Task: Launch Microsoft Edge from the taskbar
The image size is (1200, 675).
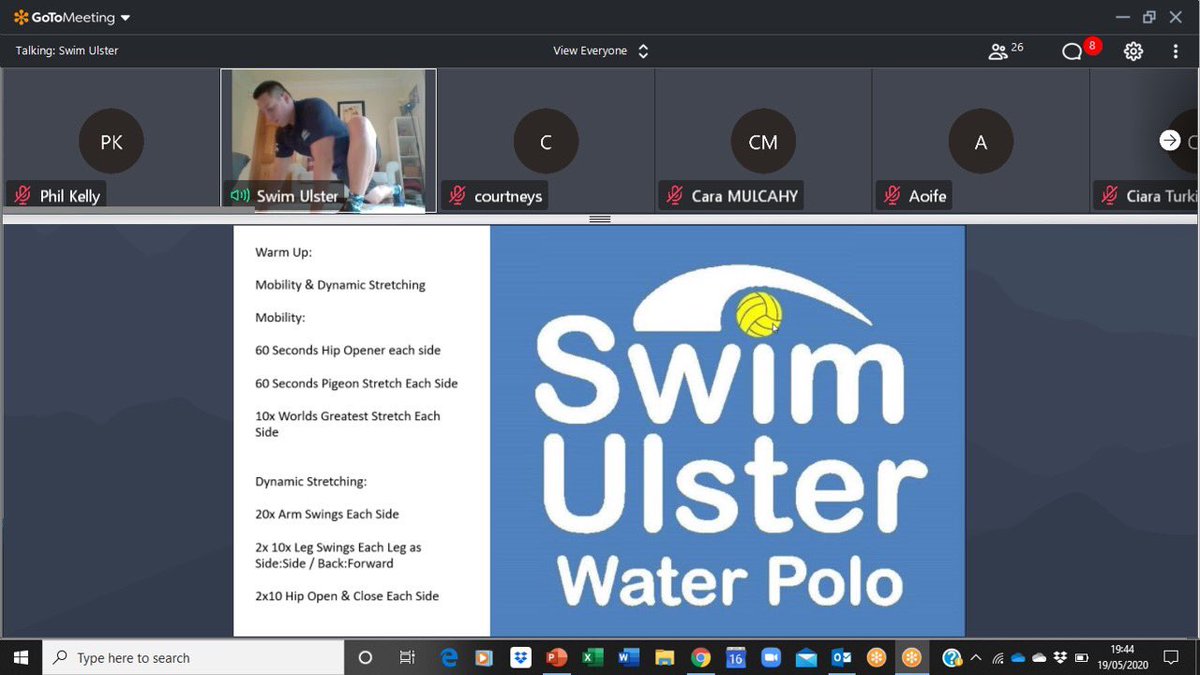Action: point(450,657)
